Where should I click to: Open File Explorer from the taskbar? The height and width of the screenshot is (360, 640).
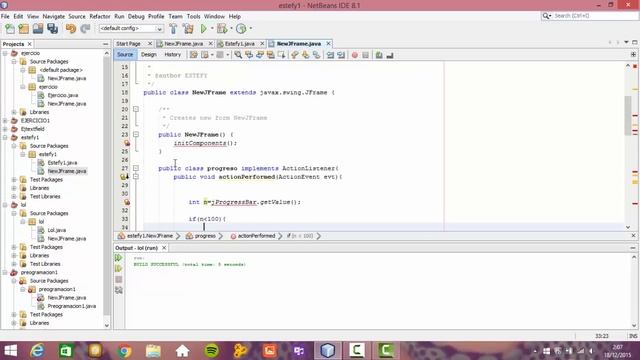[x=153, y=351]
